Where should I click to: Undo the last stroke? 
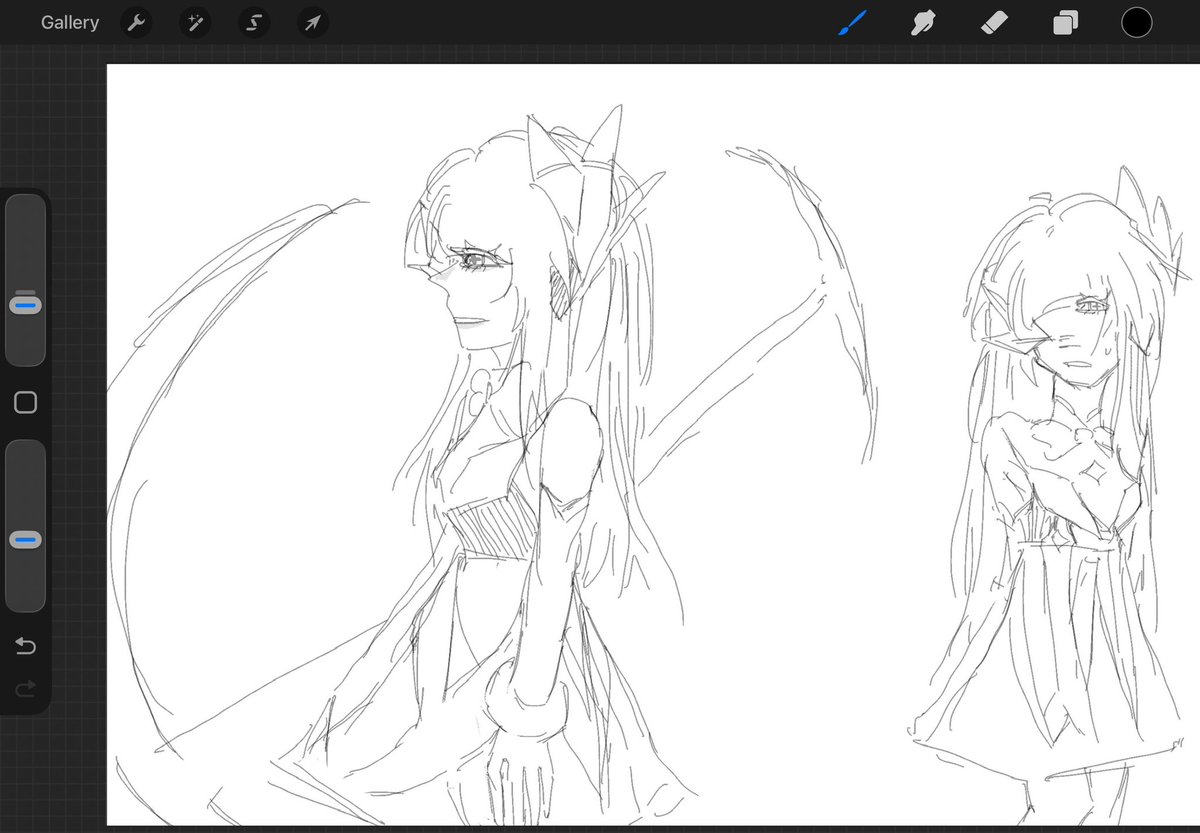click(x=26, y=647)
